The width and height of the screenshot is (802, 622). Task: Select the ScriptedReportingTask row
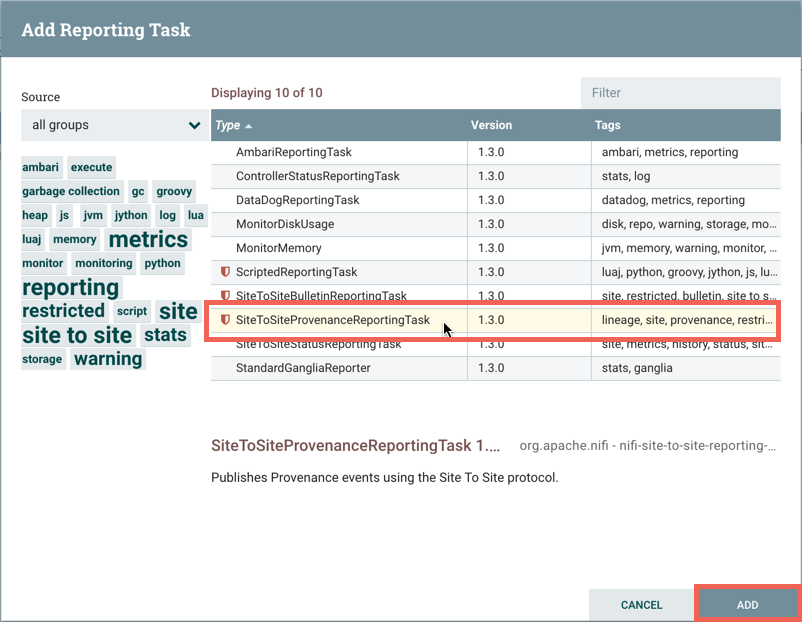(x=496, y=272)
